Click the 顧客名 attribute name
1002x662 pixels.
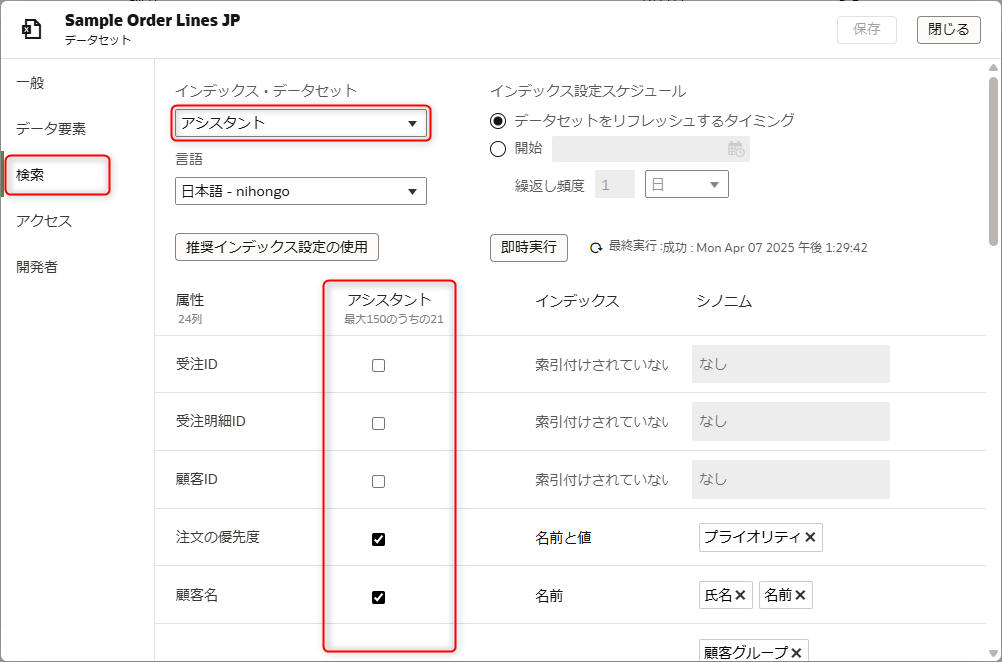(x=197, y=595)
